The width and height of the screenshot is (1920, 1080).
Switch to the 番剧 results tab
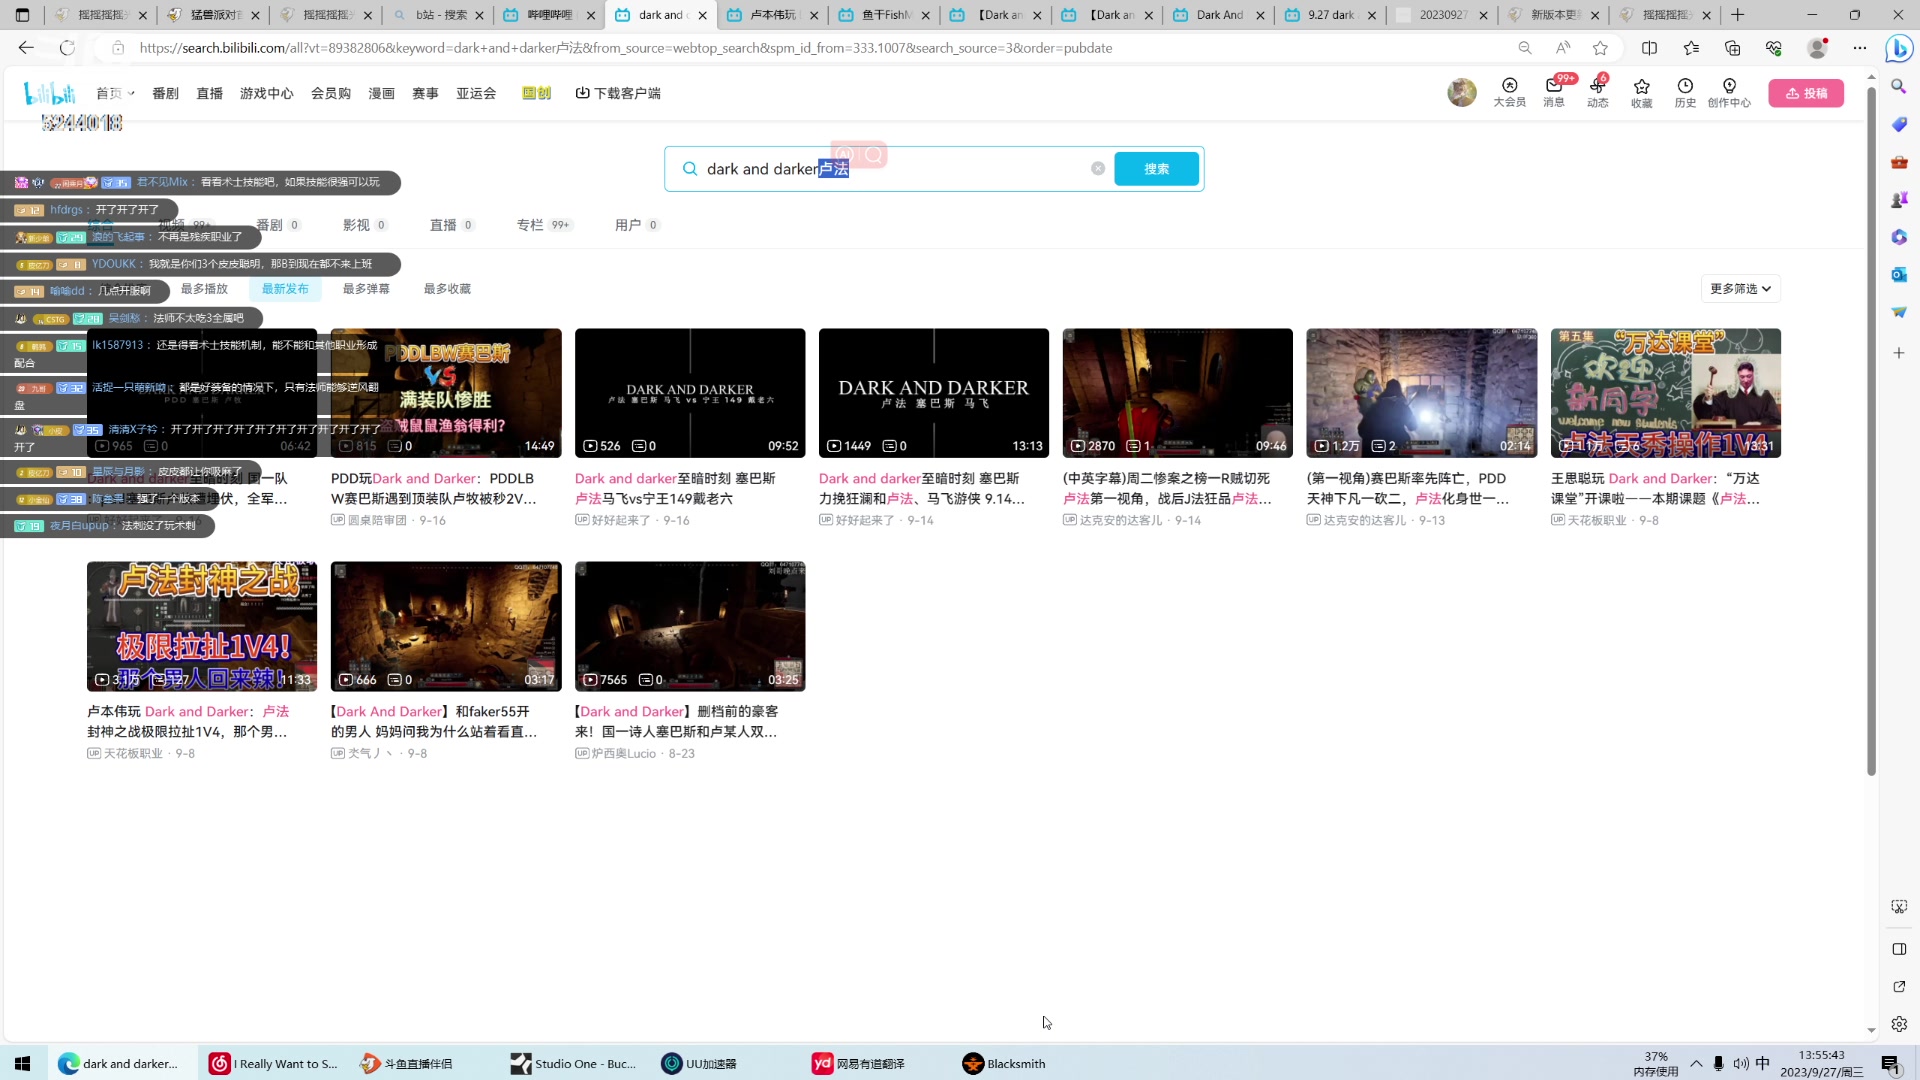(x=278, y=225)
